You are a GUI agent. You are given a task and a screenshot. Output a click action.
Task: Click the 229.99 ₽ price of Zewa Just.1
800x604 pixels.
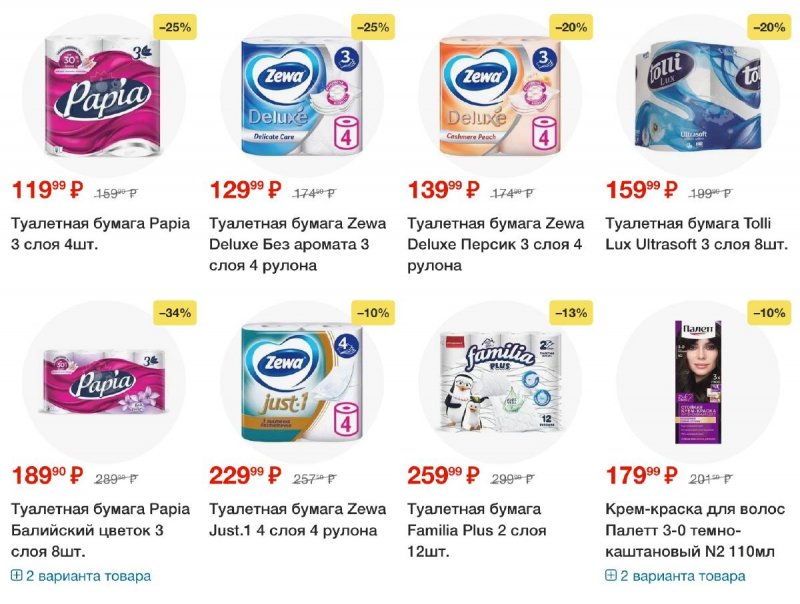[x=245, y=475]
